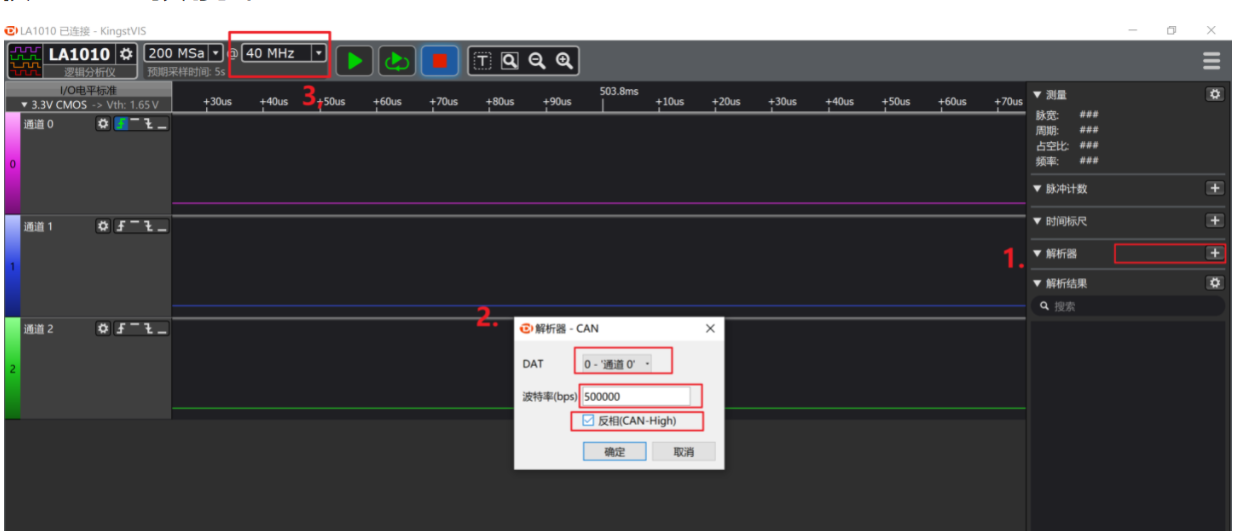Open LA1010 device settings gear
The width and height of the screenshot is (1240, 531).
(x=126, y=53)
